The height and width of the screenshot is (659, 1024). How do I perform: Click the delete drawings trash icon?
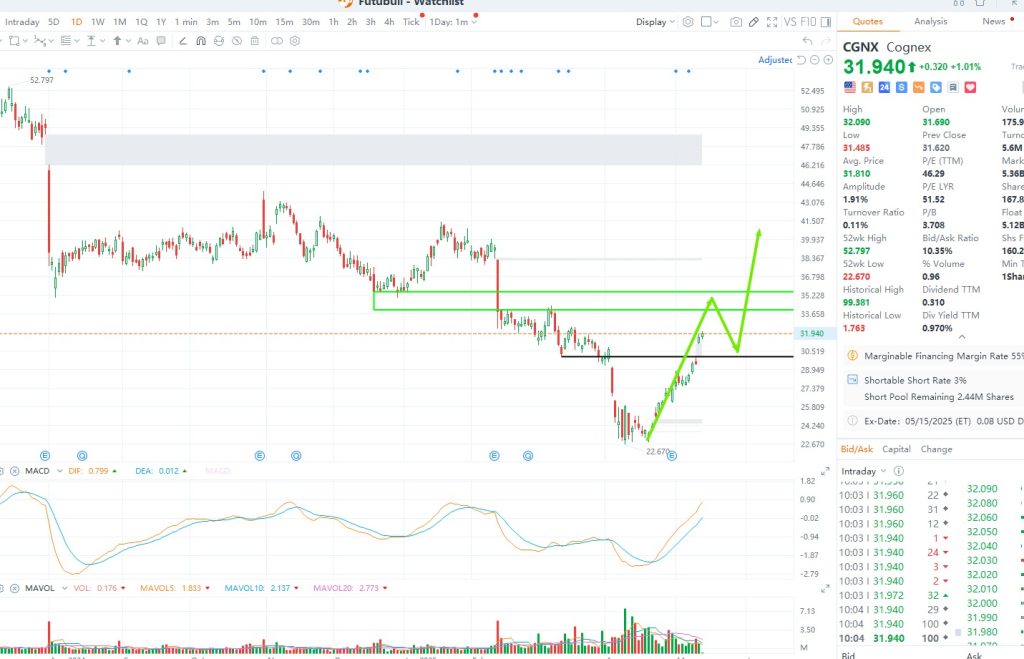pyautogui.click(x=255, y=40)
